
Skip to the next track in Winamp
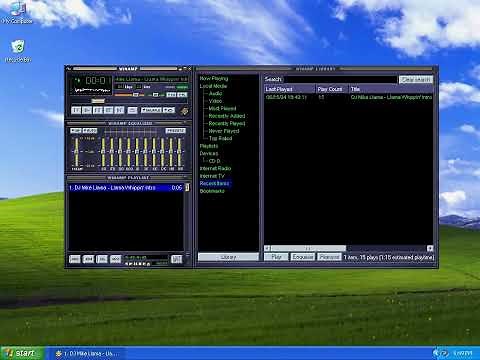click(119, 110)
